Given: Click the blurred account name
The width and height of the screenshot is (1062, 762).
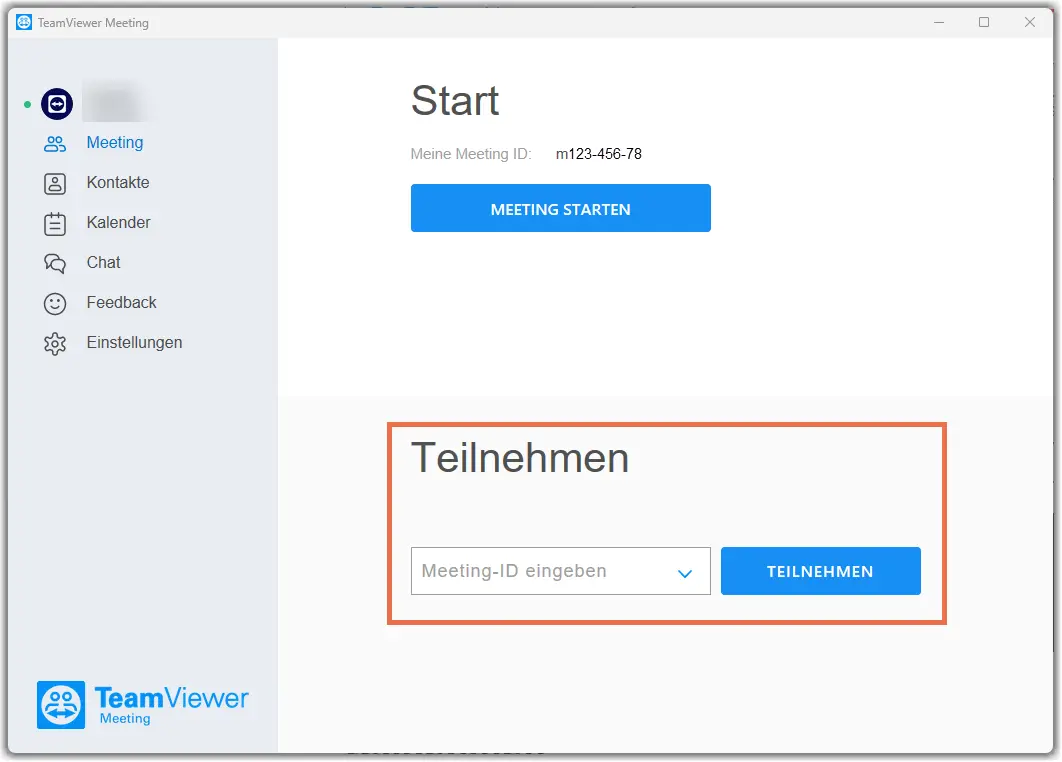Looking at the screenshot, I should click(x=113, y=103).
